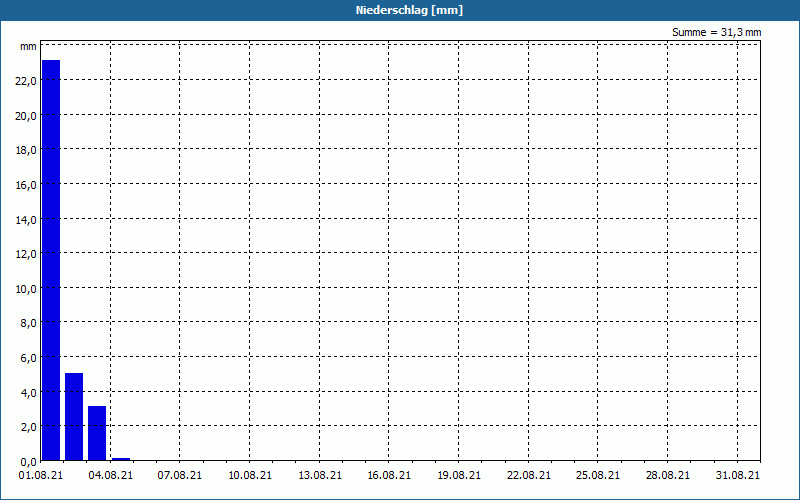Select the second precipitation bar near 5 mm
This screenshot has width=800, height=500.
point(74,417)
